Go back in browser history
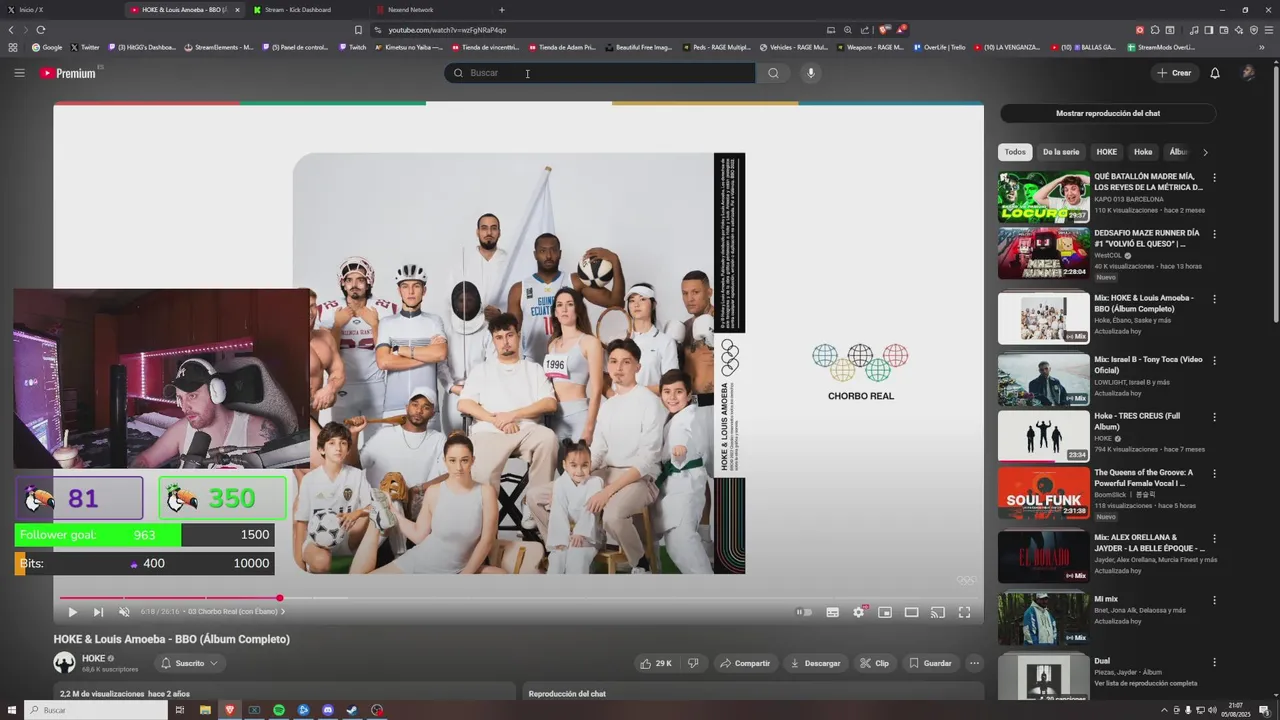 click(11, 30)
